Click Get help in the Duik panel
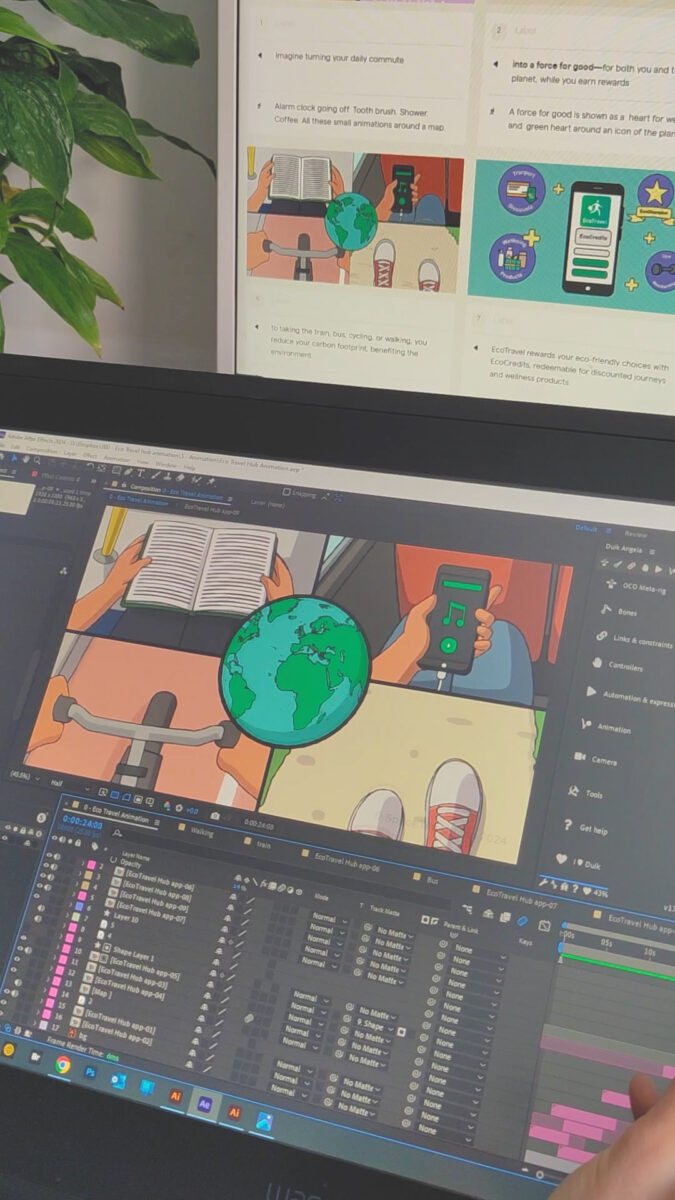Screen dimensions: 675x1200 (x=586, y=828)
